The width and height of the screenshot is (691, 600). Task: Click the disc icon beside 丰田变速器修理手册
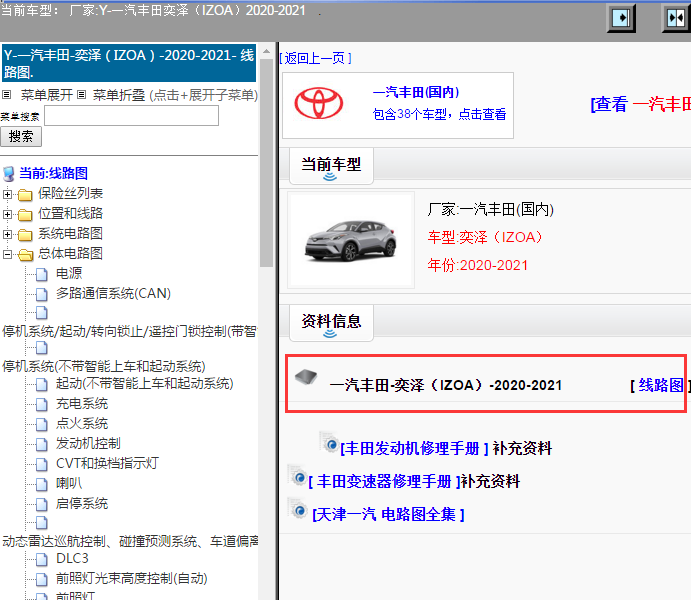pos(297,475)
